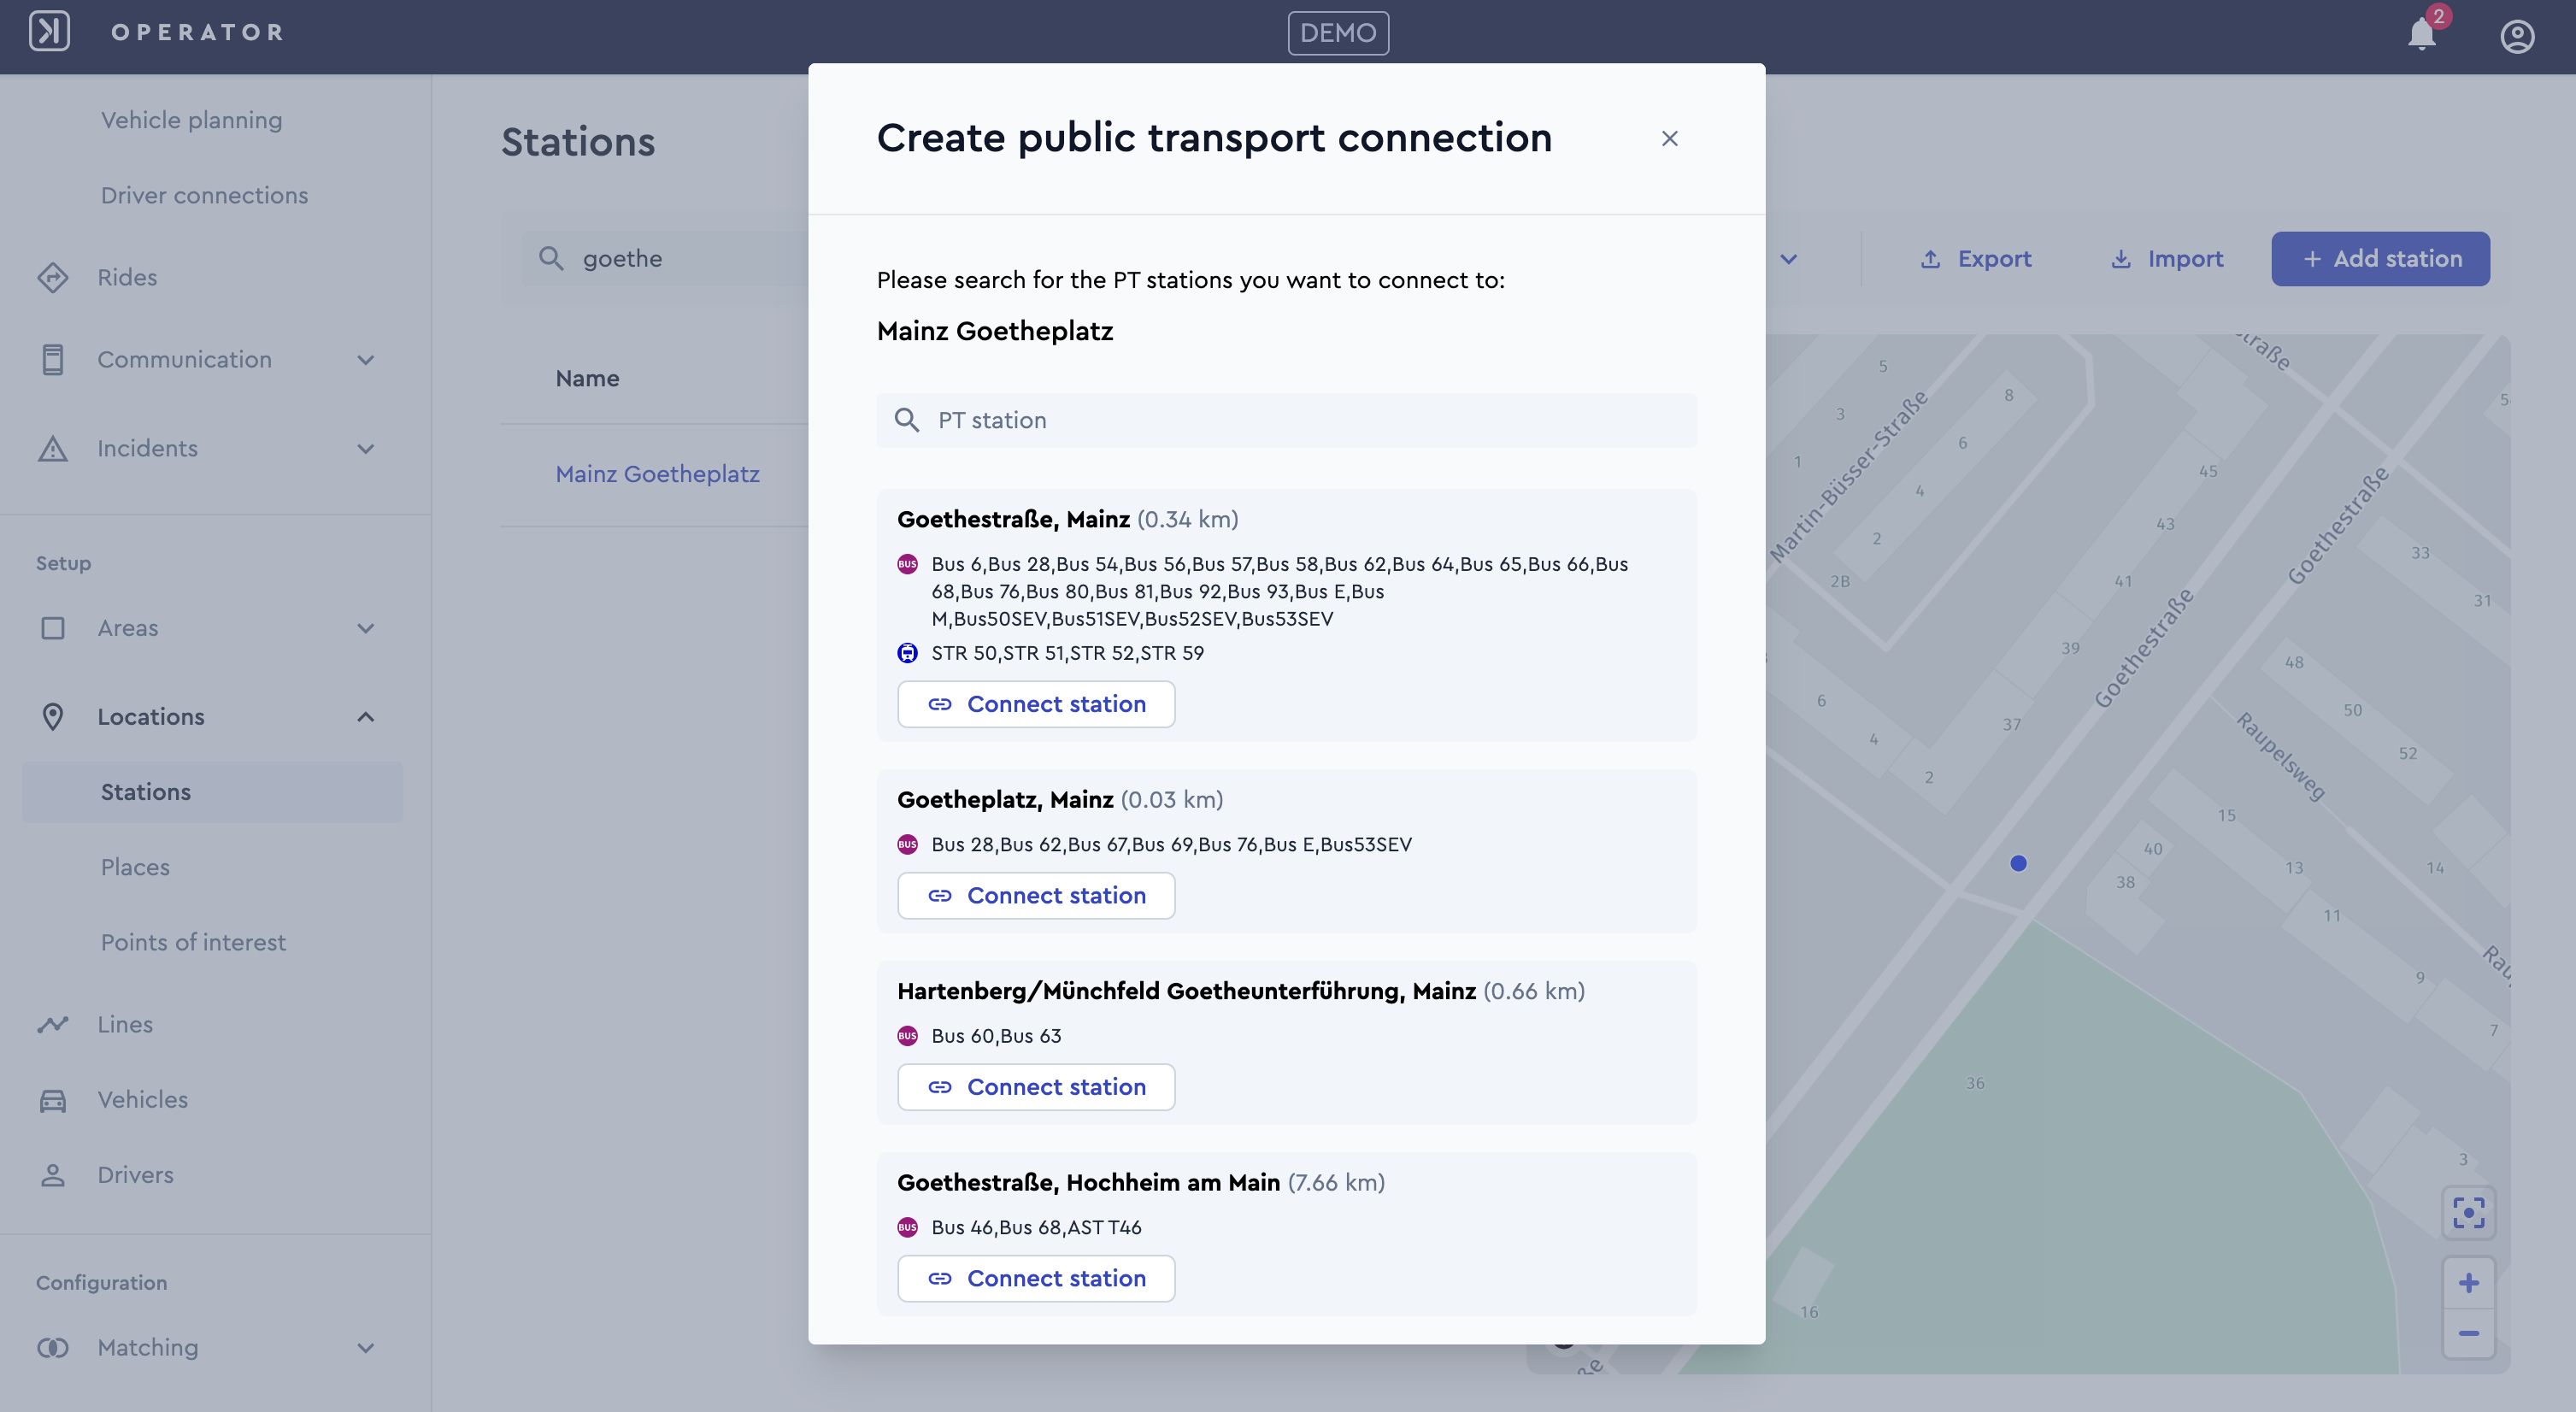The height and width of the screenshot is (1412, 2576).
Task: Click the Rides sidebar icon
Action: pos(53,277)
